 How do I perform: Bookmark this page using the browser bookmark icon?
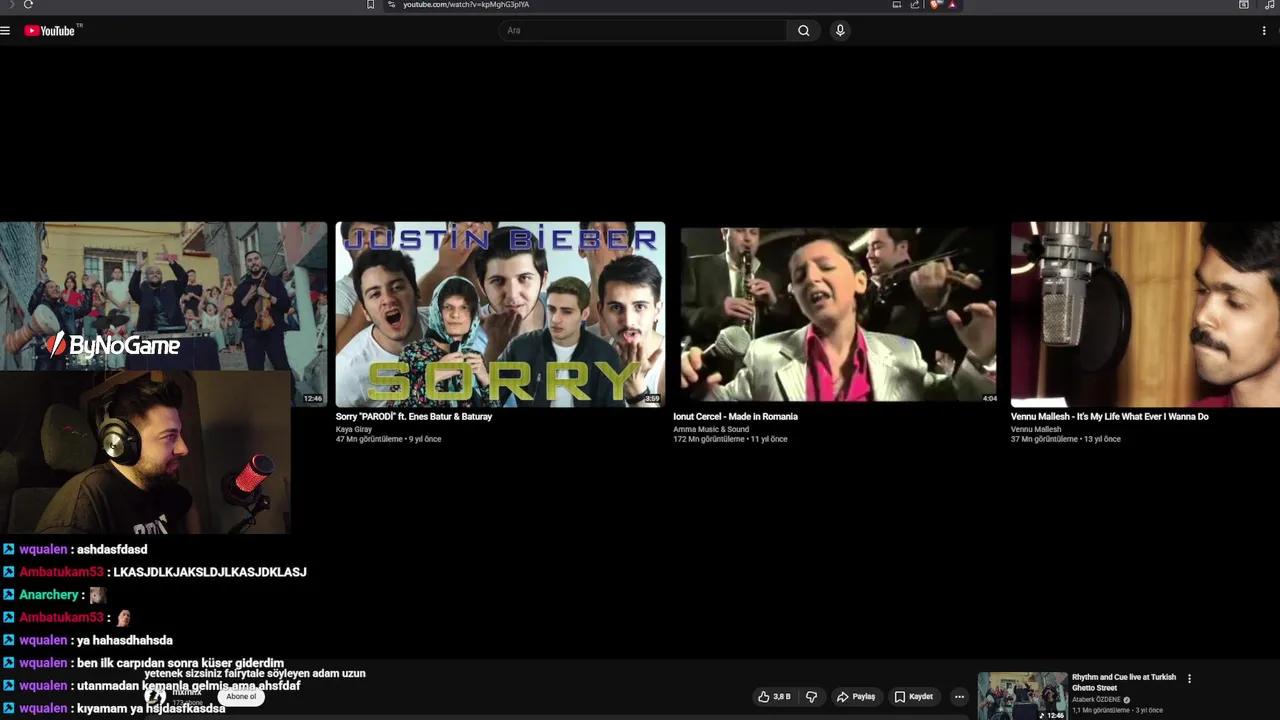(370, 5)
